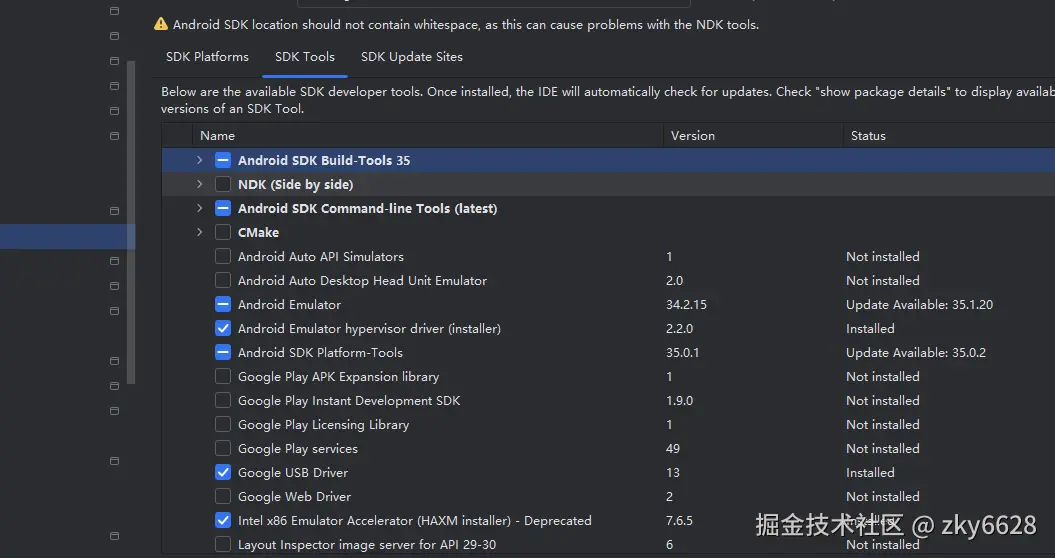Screen dimensions: 1055x558
Task: Enable the CMake checkbox
Action: [223, 232]
